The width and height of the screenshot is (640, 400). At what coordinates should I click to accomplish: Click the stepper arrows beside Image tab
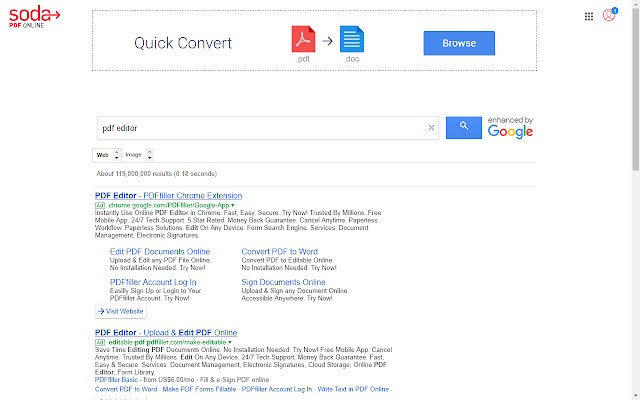tap(149, 155)
